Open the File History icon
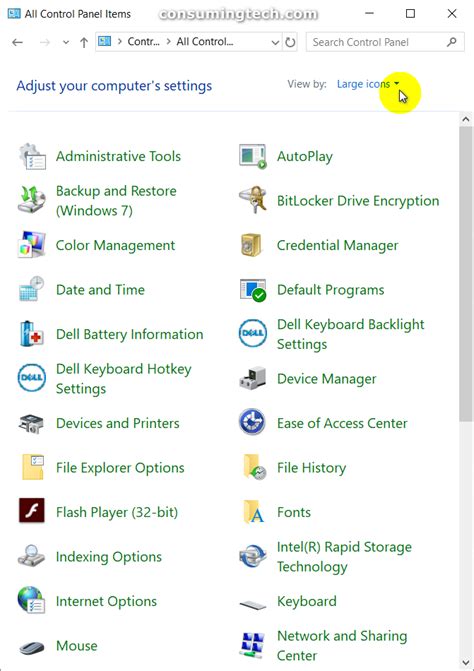474x671 pixels. pos(255,467)
